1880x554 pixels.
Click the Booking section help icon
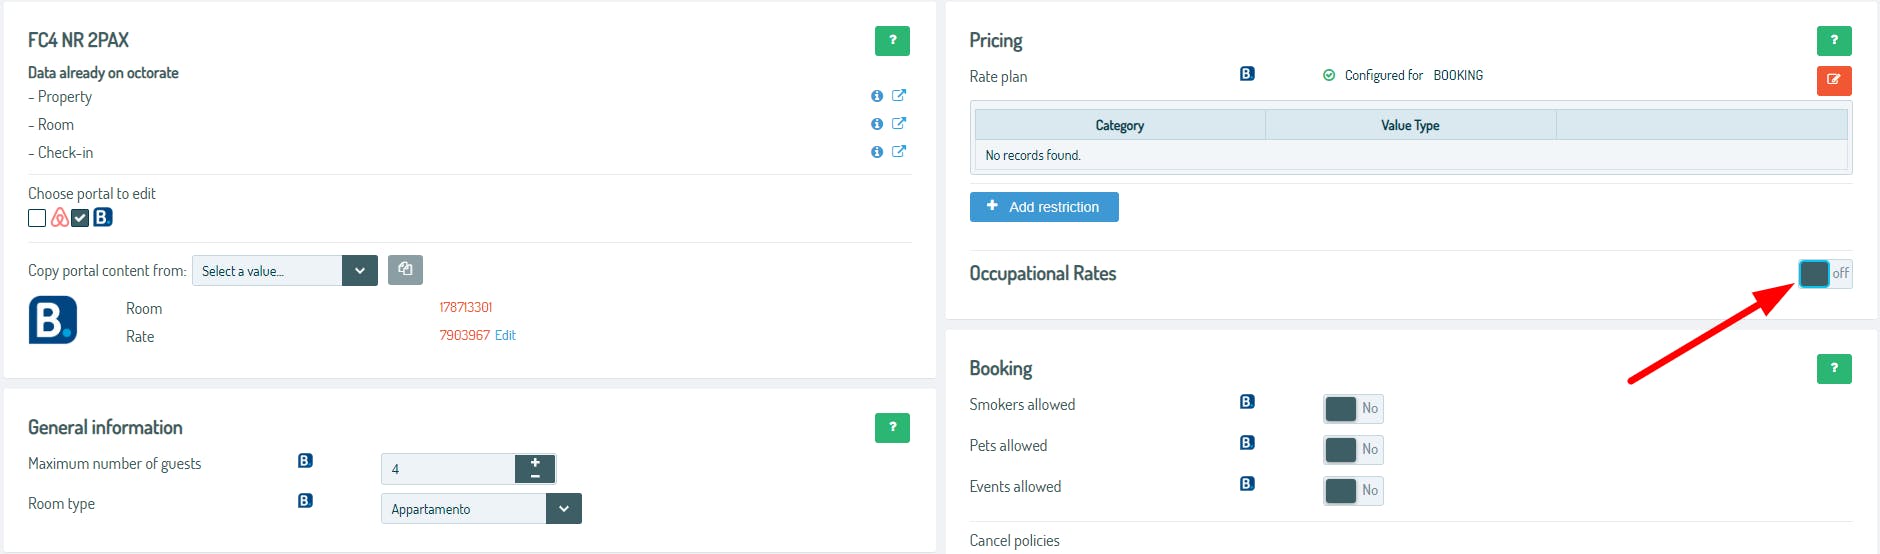(x=1833, y=369)
